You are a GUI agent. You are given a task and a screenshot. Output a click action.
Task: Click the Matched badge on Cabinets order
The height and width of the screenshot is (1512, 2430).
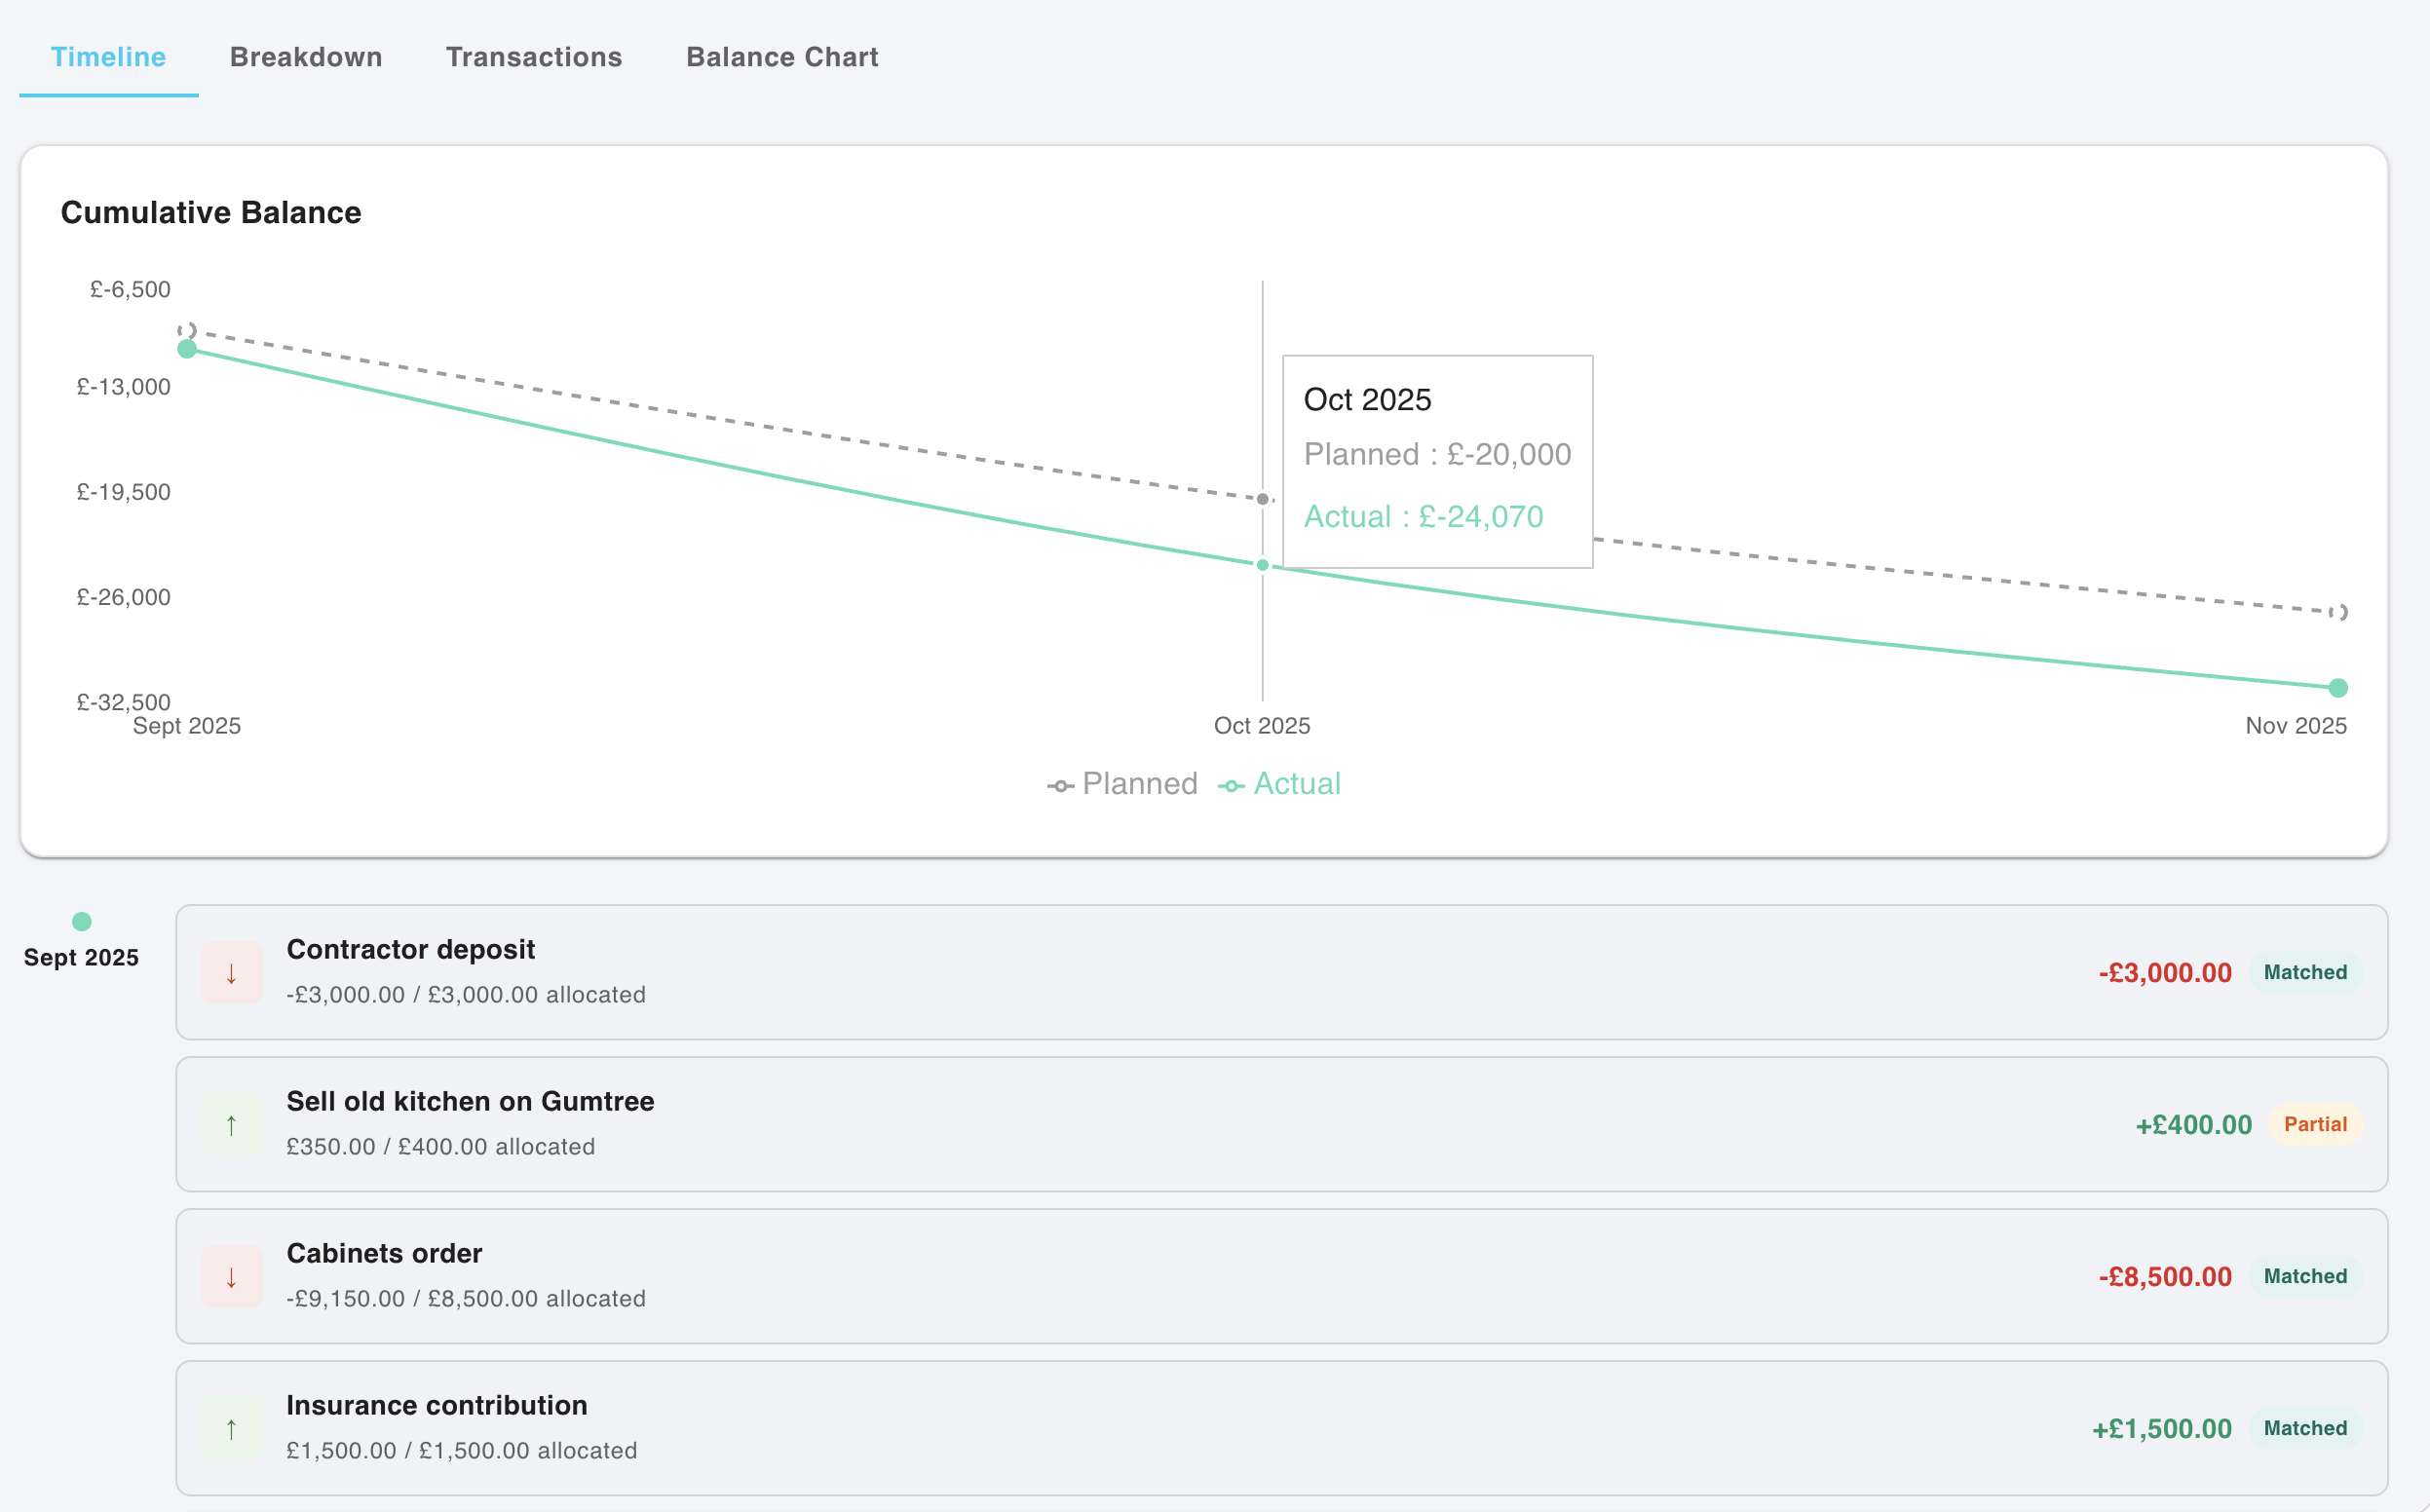click(2305, 1276)
